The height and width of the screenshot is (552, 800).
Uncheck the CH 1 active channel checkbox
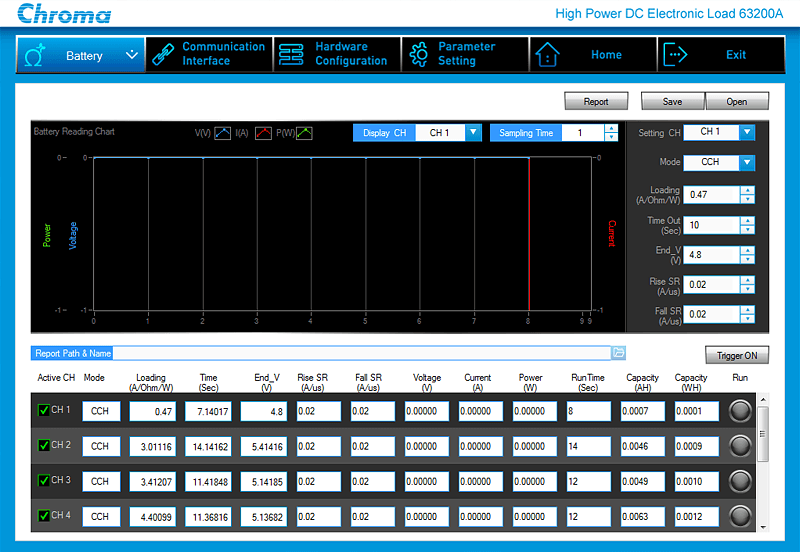point(44,410)
